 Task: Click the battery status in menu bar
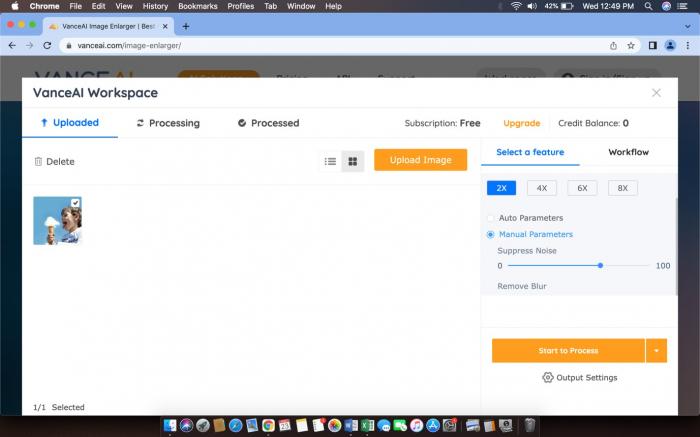point(559,6)
